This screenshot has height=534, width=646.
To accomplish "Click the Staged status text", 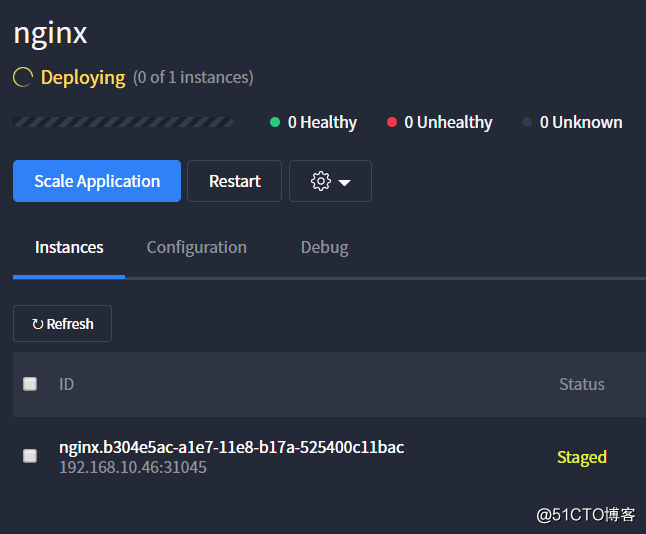I will tap(582, 457).
